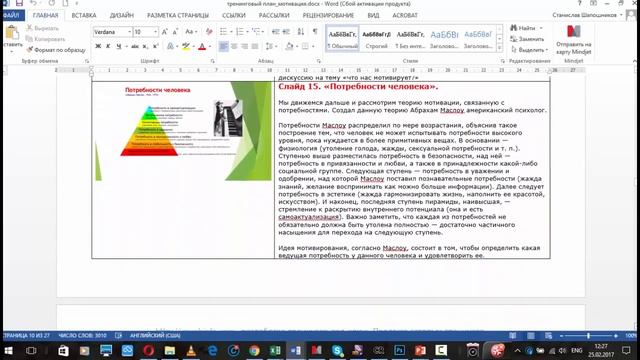
Task: Expand the Styles gallery more arrow
Action: click(x=499, y=48)
